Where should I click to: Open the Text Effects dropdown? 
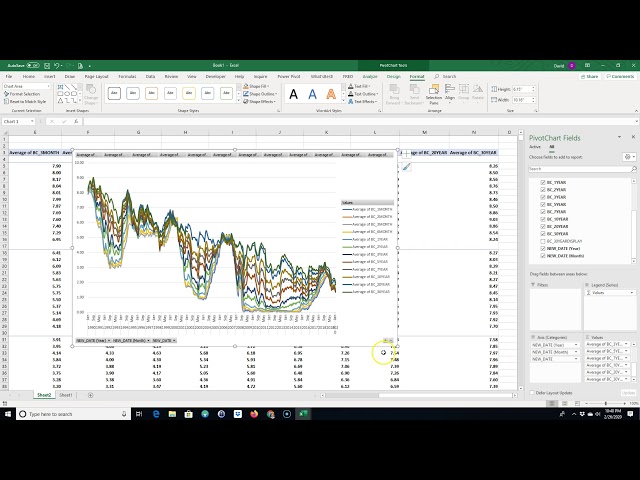(x=362, y=102)
